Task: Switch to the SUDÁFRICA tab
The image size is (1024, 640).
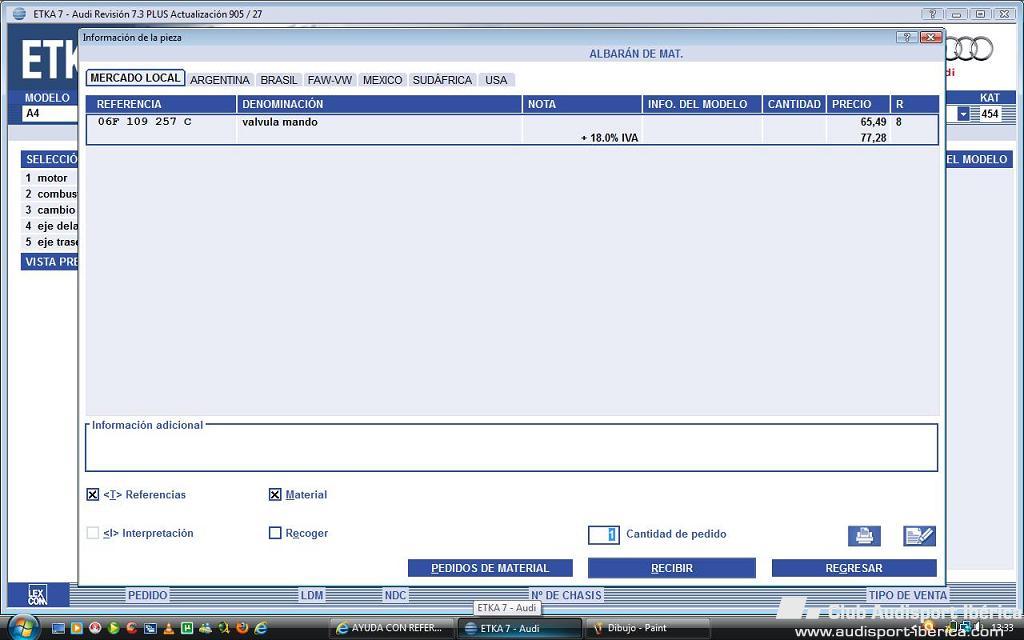Action: (442, 80)
